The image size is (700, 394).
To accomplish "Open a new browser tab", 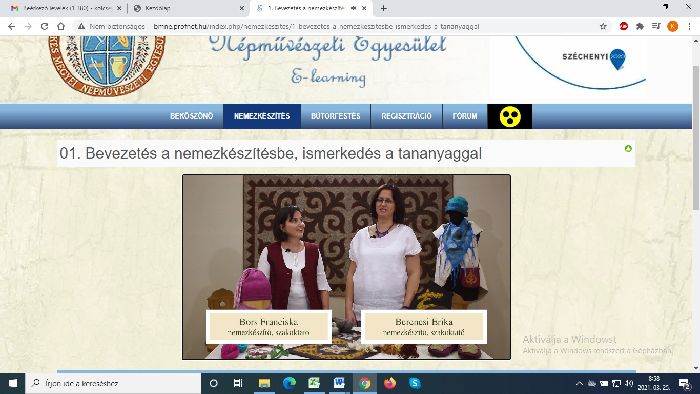I will coord(383,8).
